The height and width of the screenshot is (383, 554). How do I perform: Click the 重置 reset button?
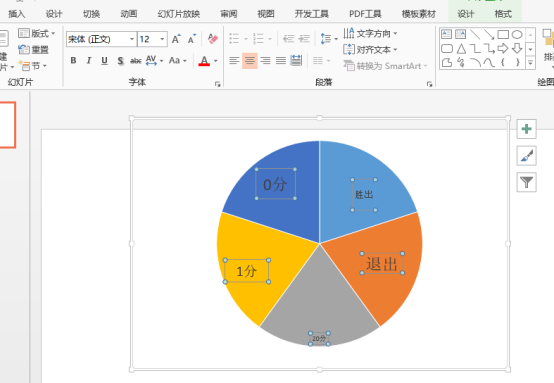33,49
